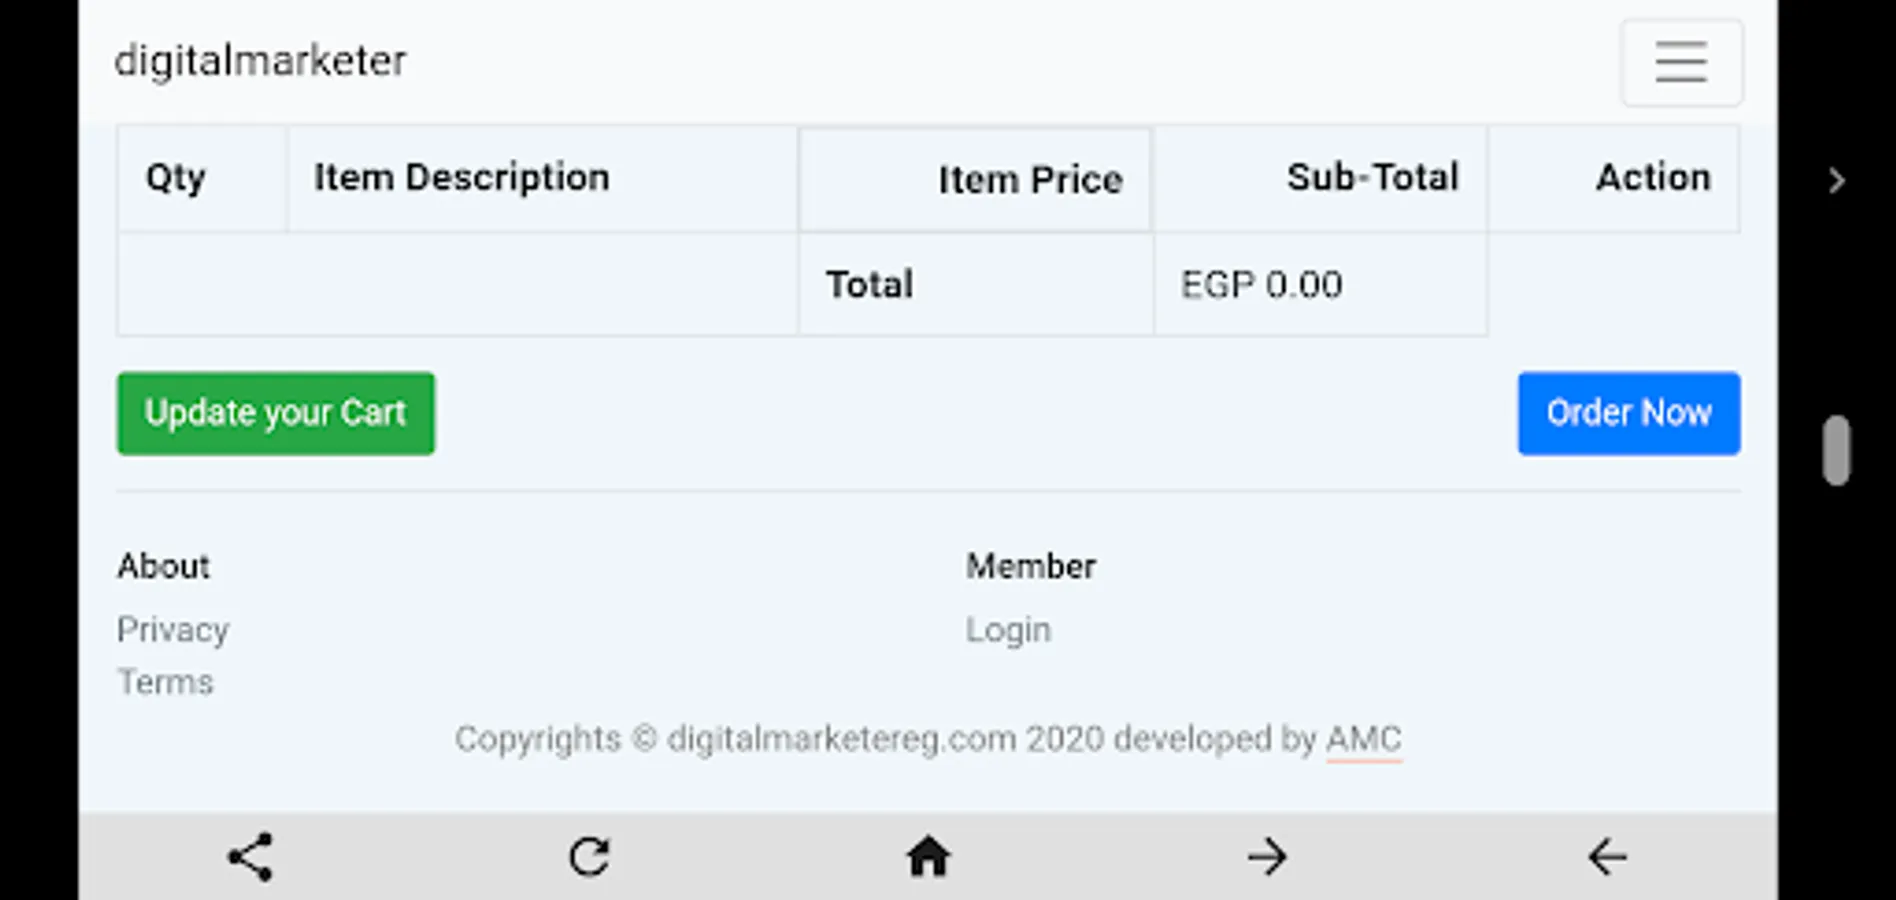
Task: Click the Item Price column header
Action: coord(1030,180)
